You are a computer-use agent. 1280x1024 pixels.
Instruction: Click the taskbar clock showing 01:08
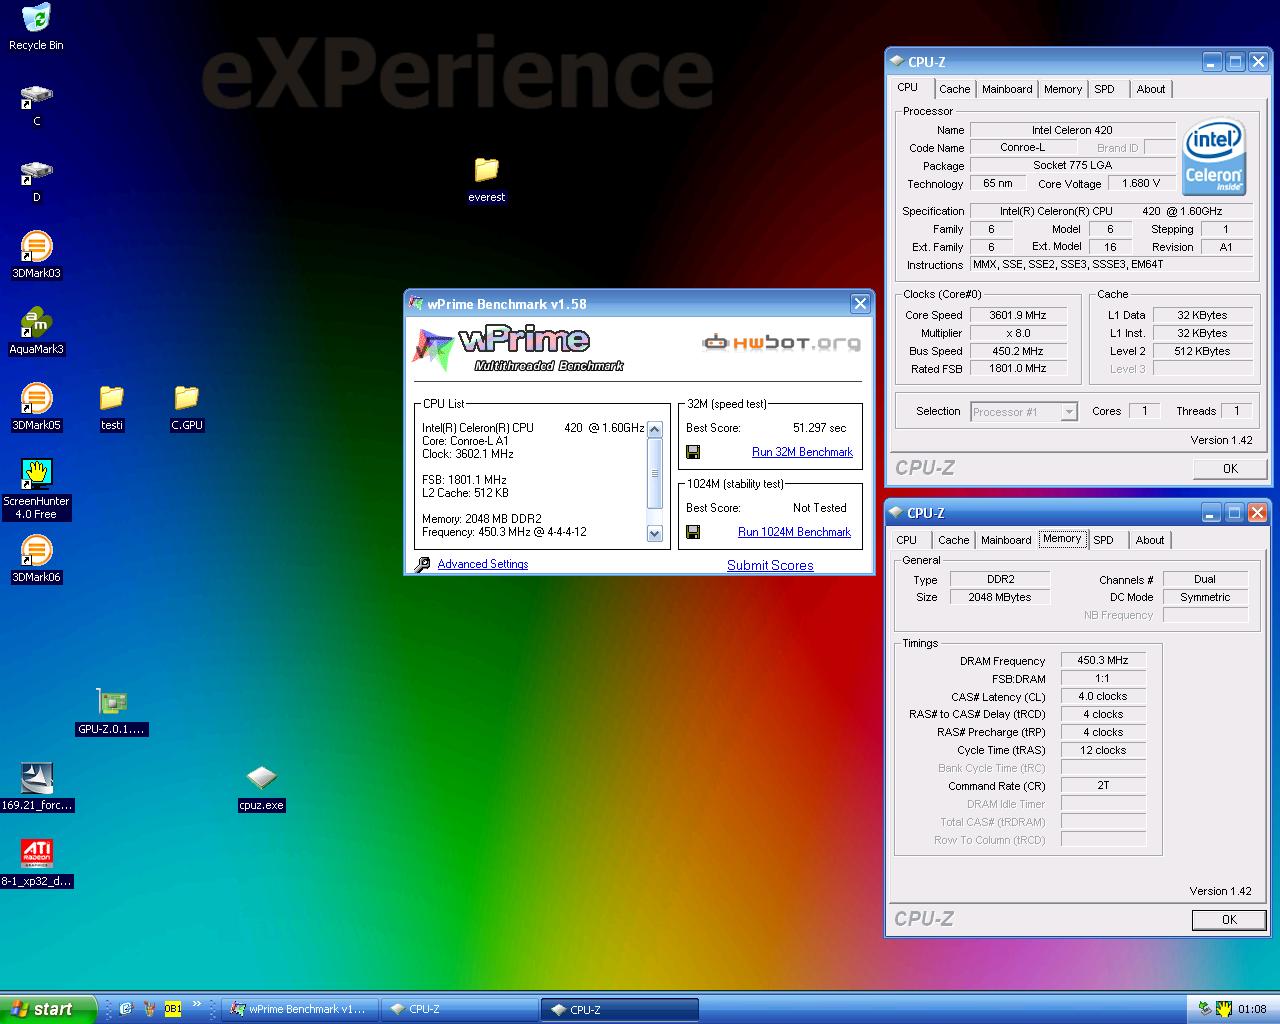pyautogui.click(x=1252, y=1009)
